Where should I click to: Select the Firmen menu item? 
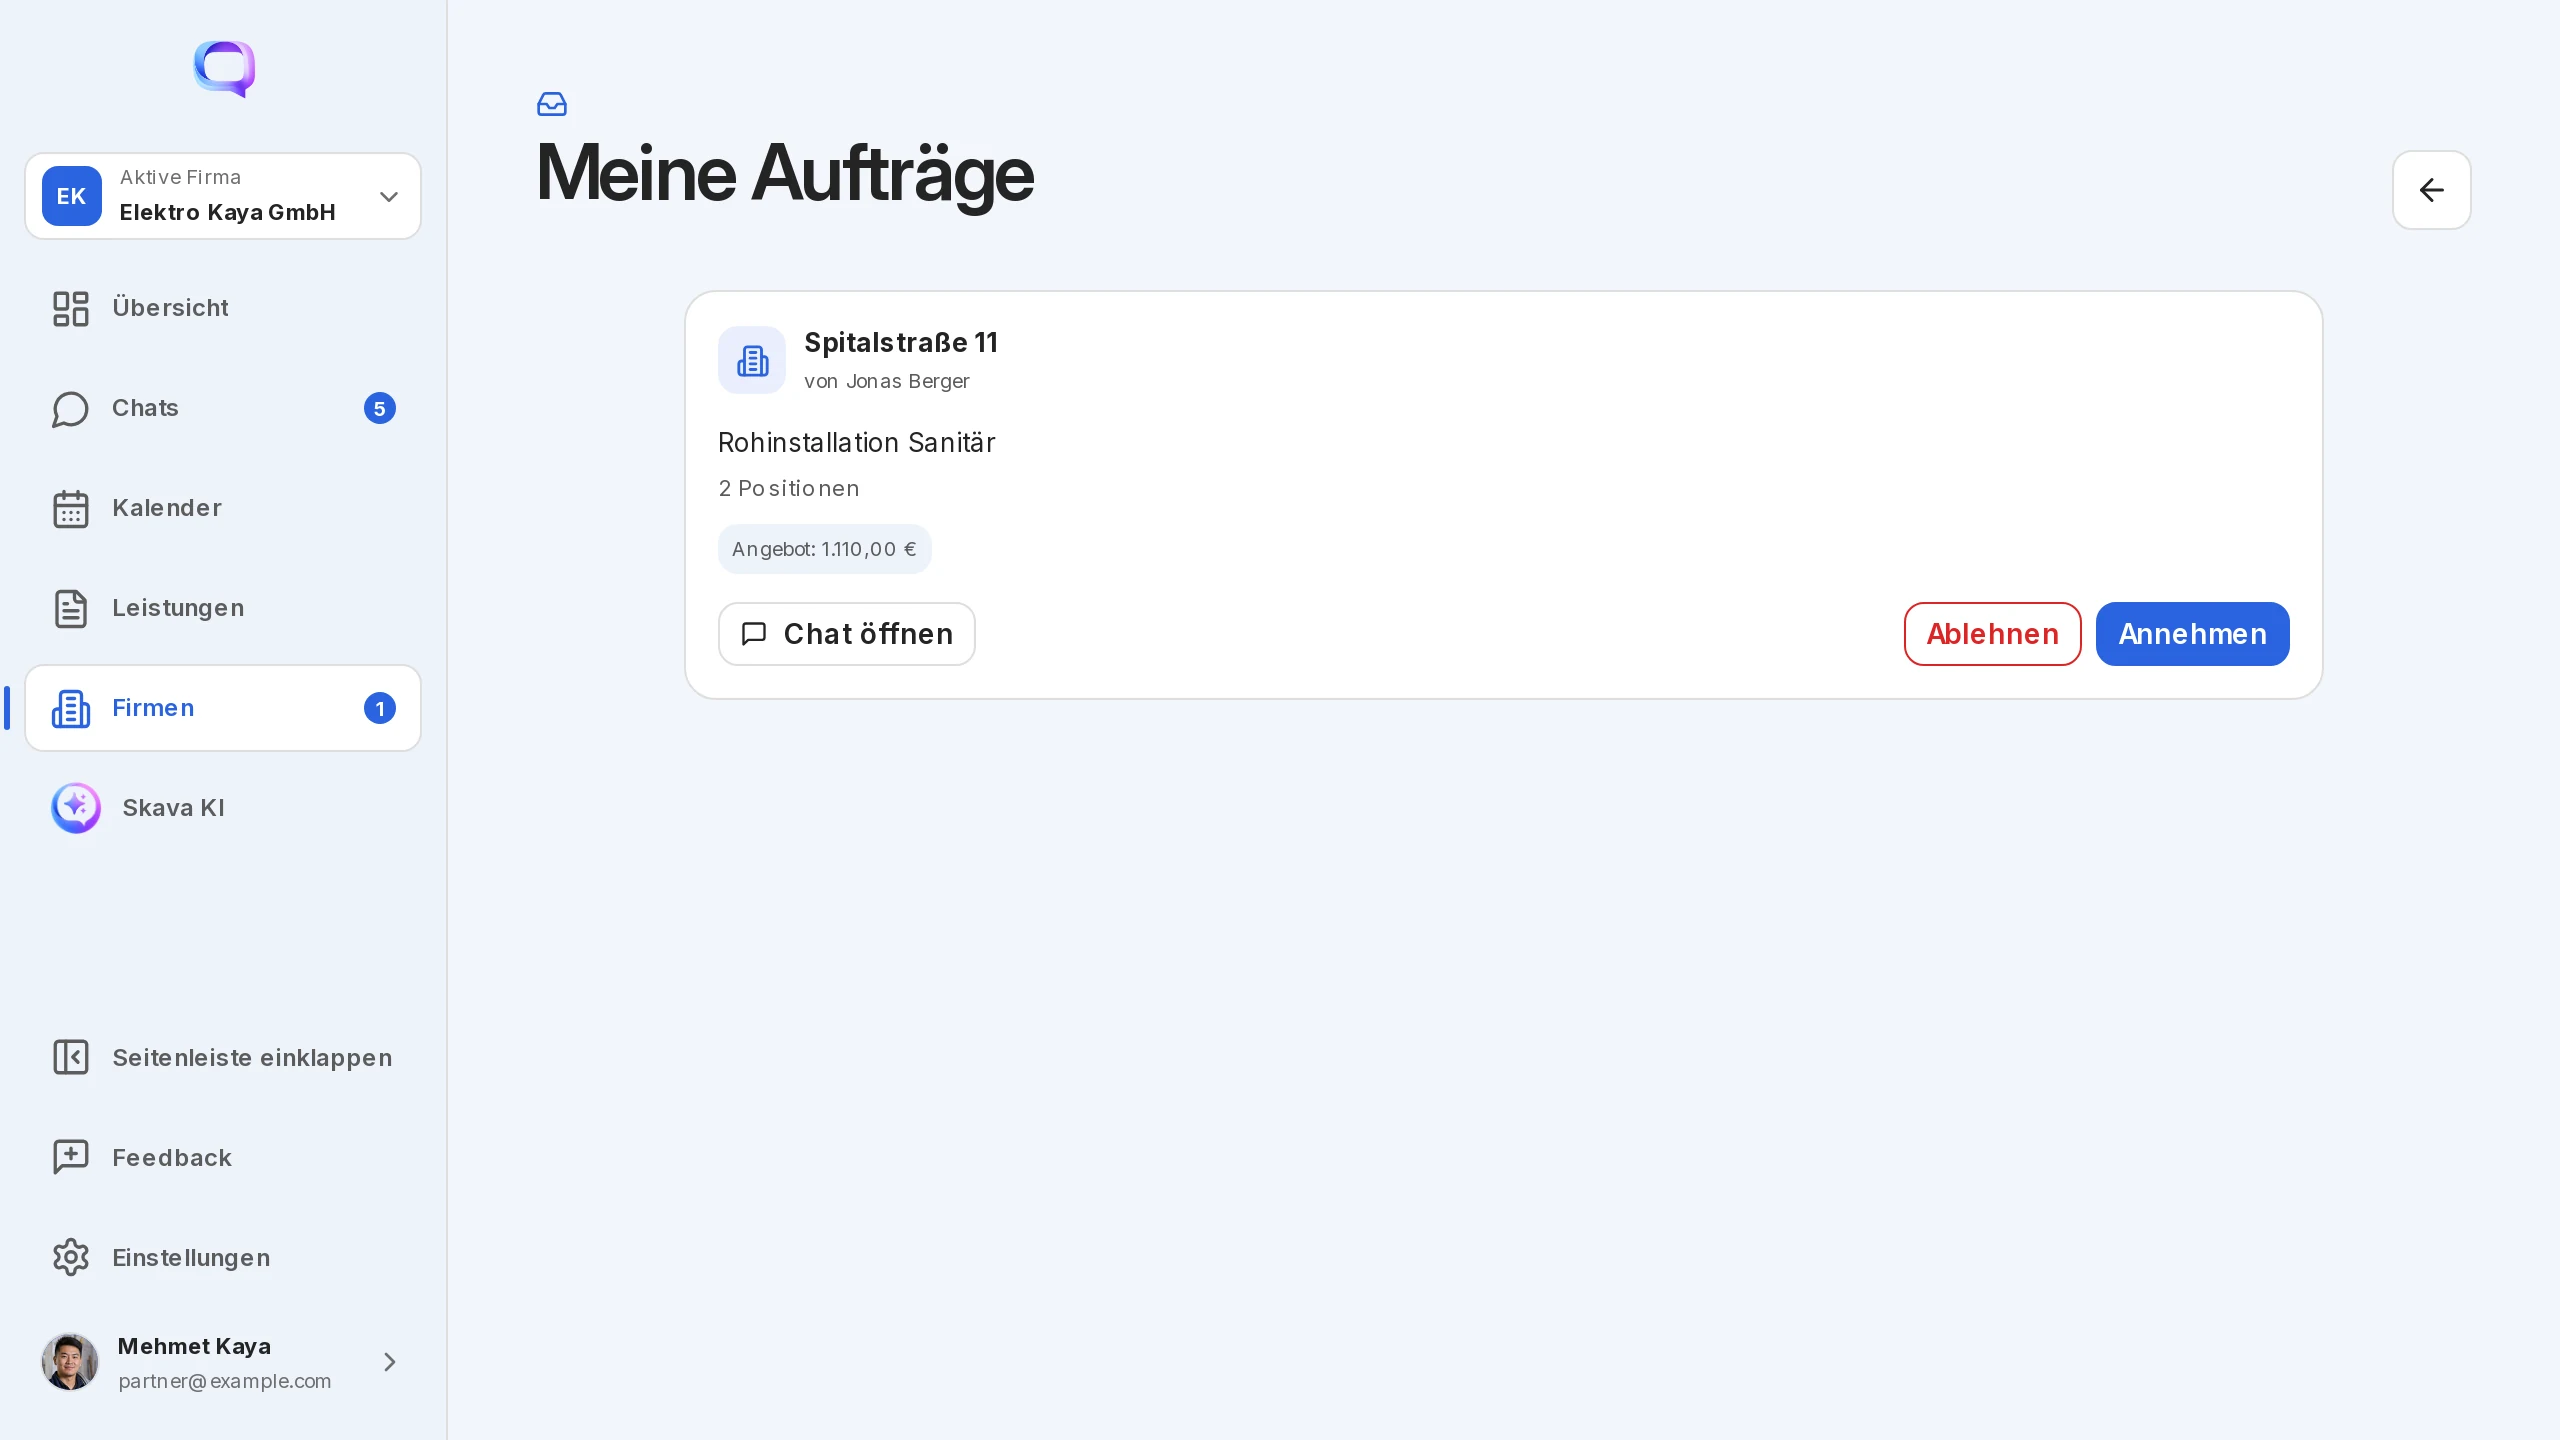pyautogui.click(x=223, y=708)
